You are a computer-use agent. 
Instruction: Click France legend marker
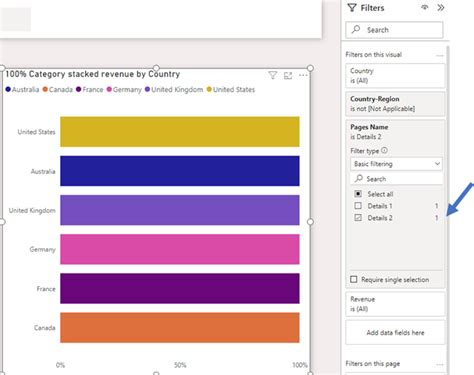(78, 89)
